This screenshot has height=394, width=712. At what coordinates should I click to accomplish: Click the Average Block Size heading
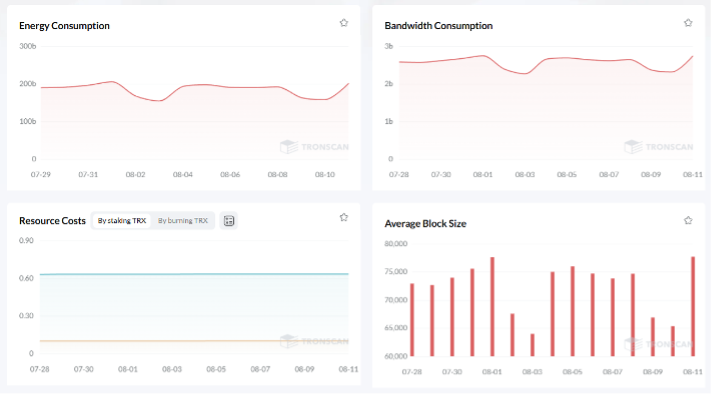click(x=425, y=224)
